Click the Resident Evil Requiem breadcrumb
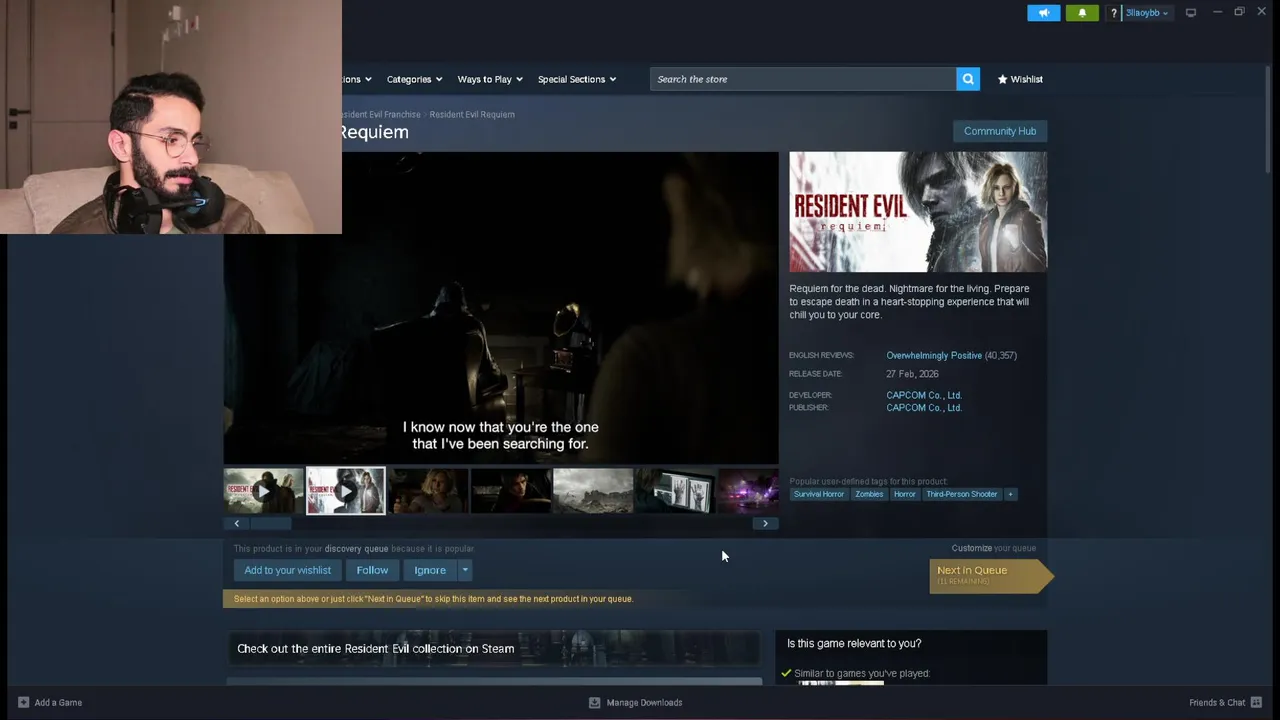Viewport: 1280px width, 720px height. 472,114
